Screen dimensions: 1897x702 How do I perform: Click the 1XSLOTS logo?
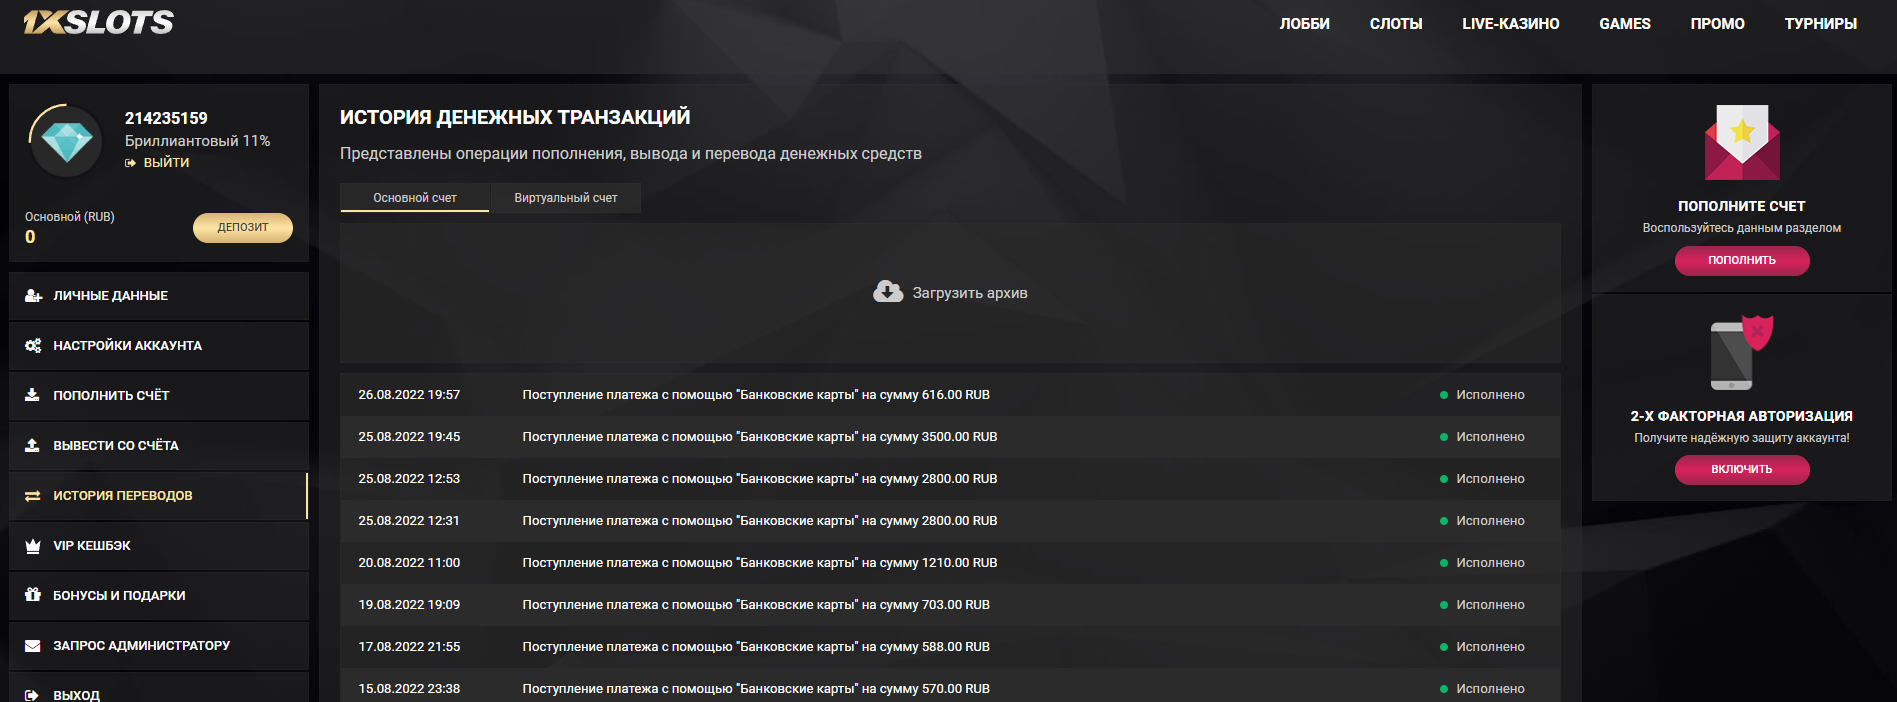(98, 22)
